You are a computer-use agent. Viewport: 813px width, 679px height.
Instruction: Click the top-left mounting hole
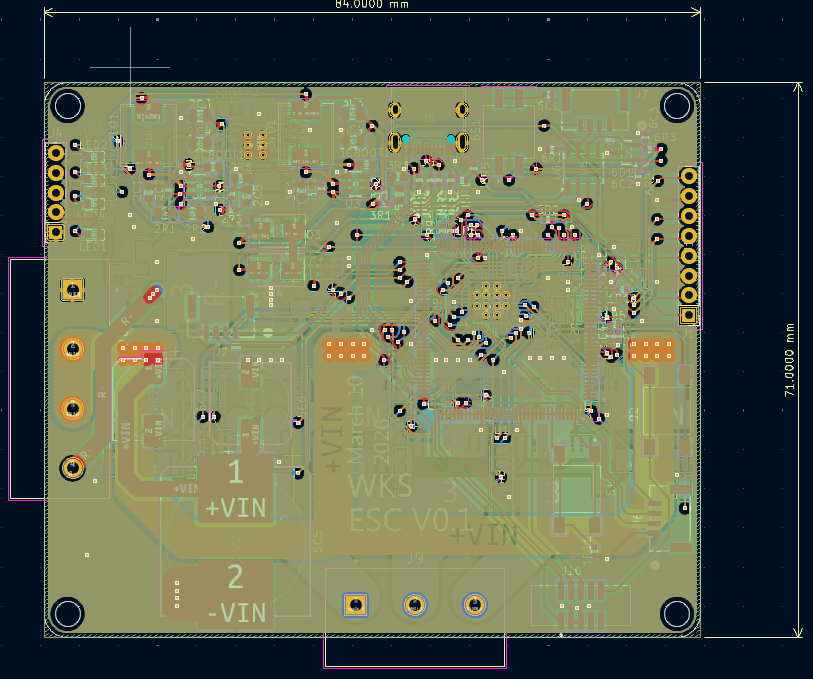click(x=68, y=105)
